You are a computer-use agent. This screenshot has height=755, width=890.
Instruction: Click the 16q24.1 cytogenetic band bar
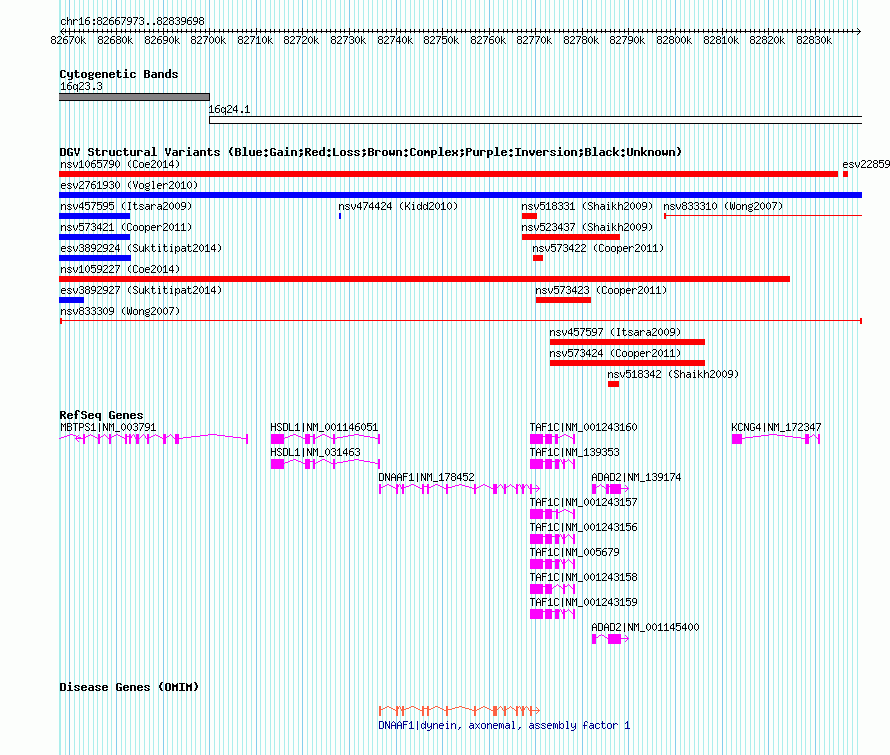click(x=535, y=120)
